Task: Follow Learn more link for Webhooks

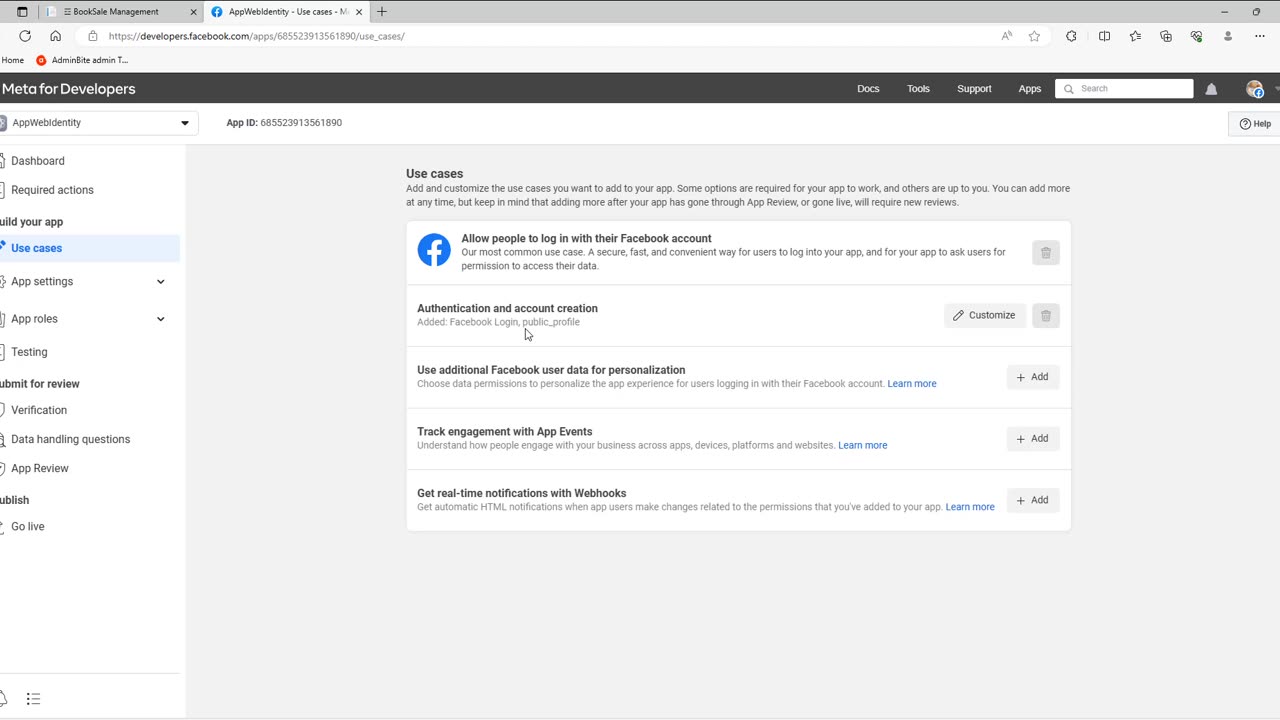Action: tap(970, 507)
